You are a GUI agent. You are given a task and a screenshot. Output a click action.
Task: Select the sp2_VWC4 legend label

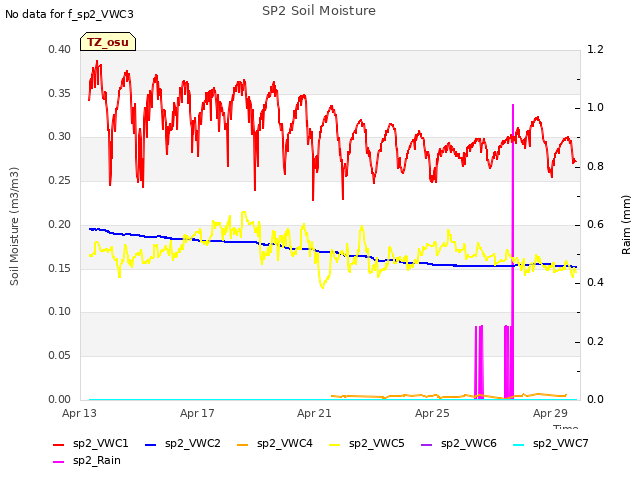coord(284,444)
